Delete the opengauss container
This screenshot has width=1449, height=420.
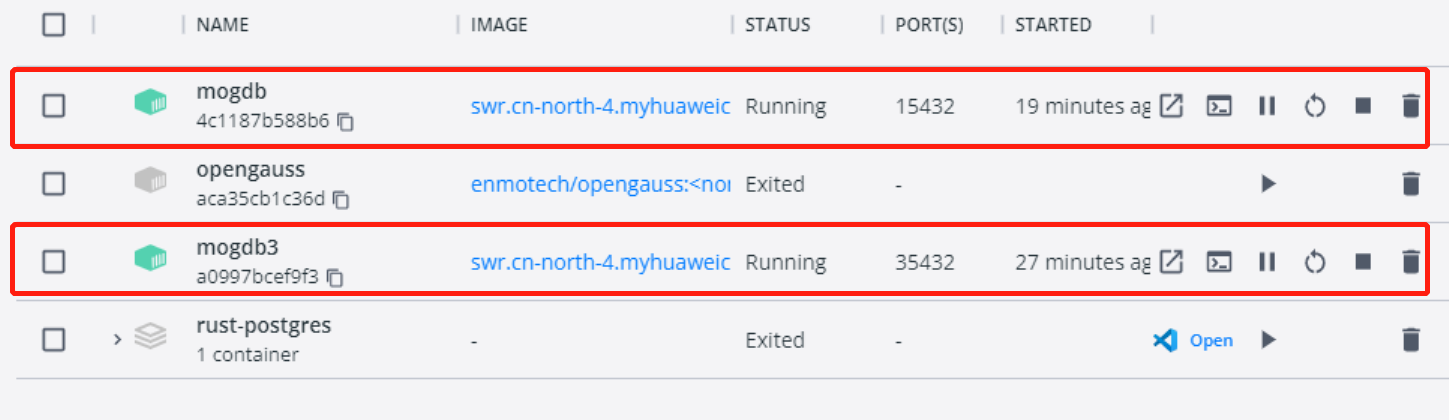(x=1410, y=184)
